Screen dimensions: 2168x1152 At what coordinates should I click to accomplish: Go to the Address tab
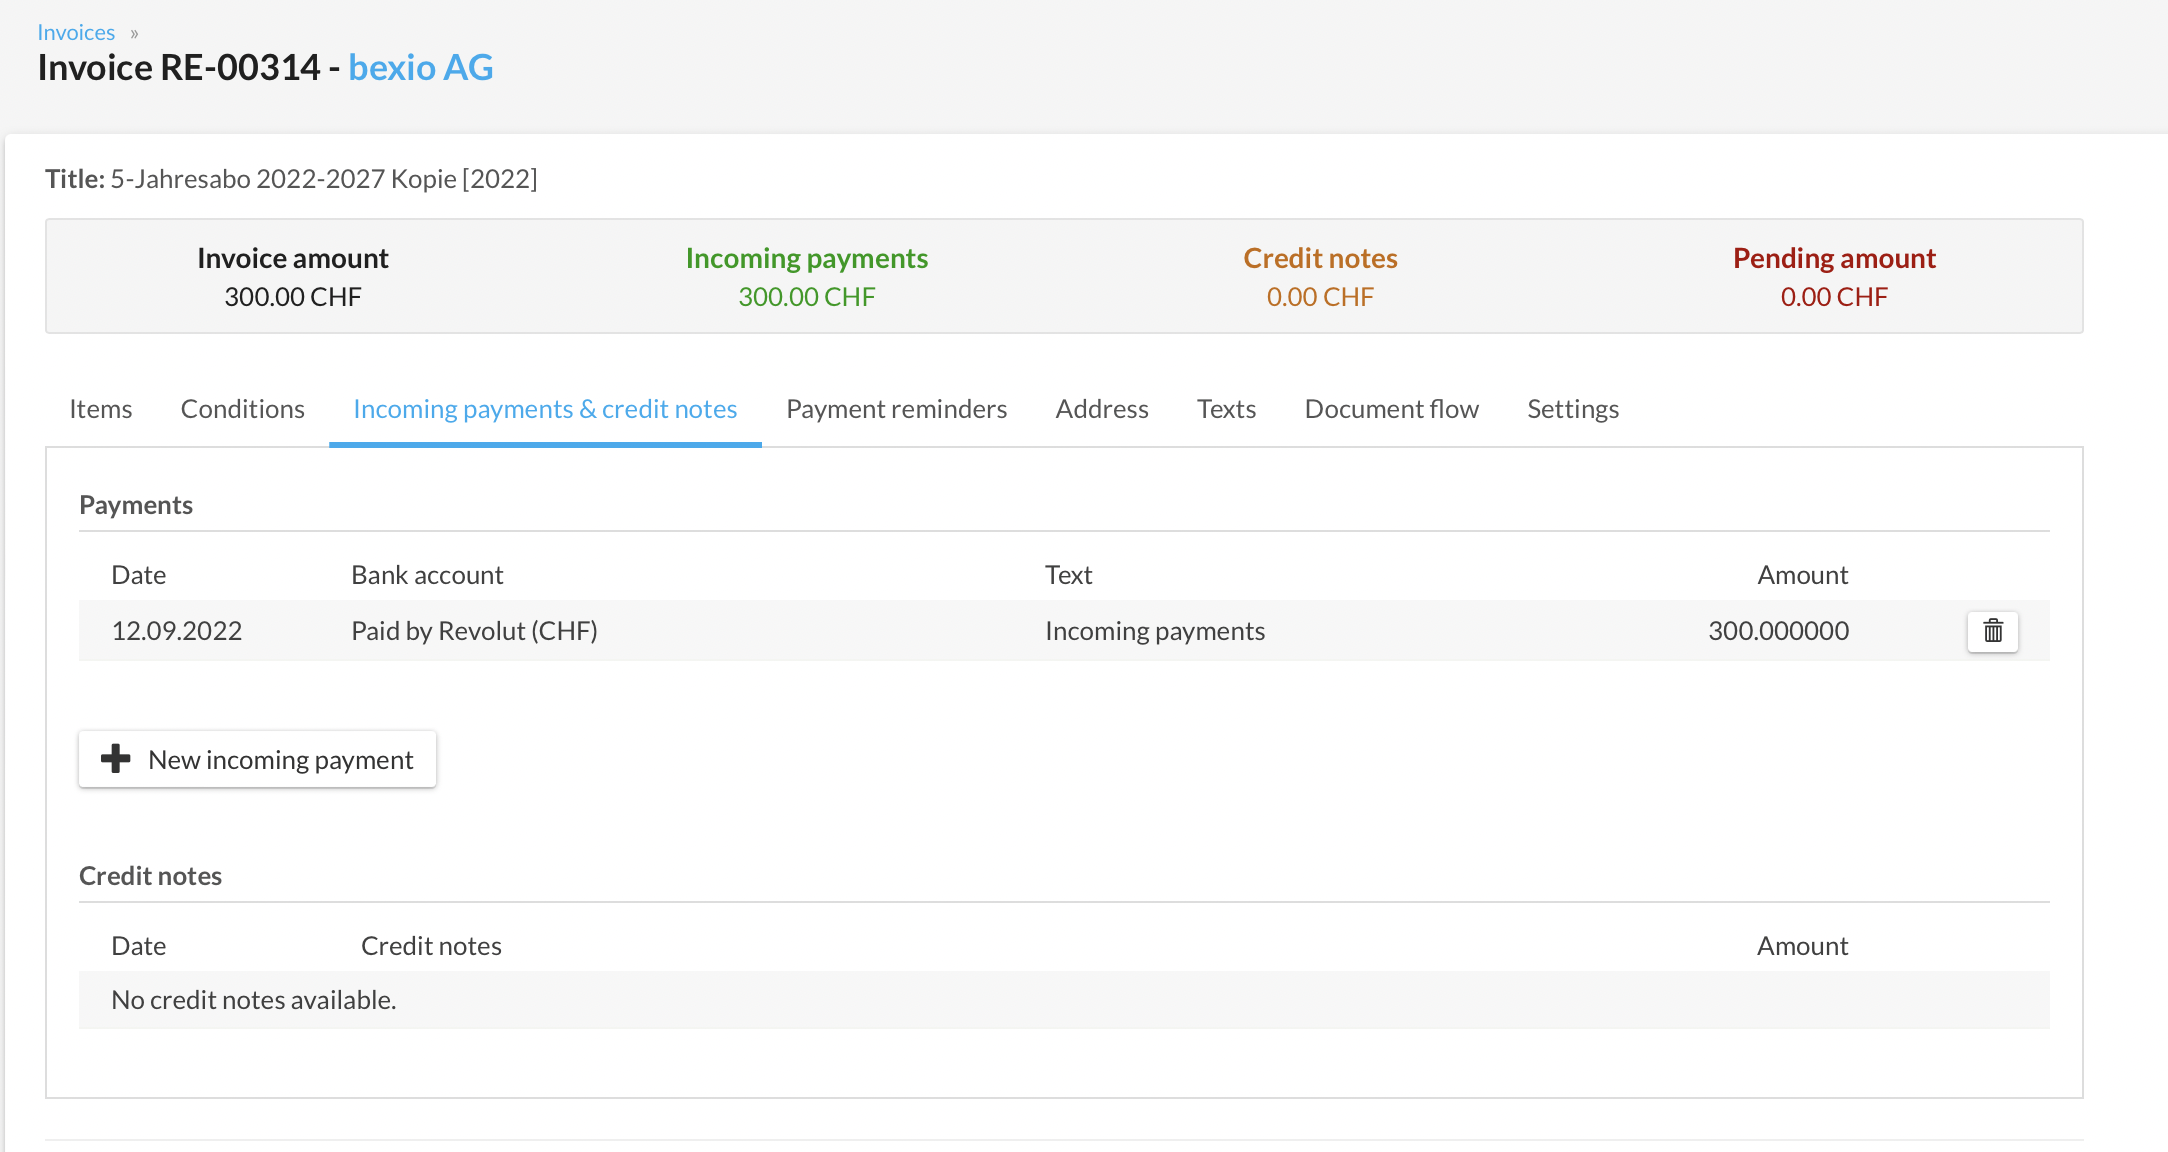click(x=1101, y=409)
